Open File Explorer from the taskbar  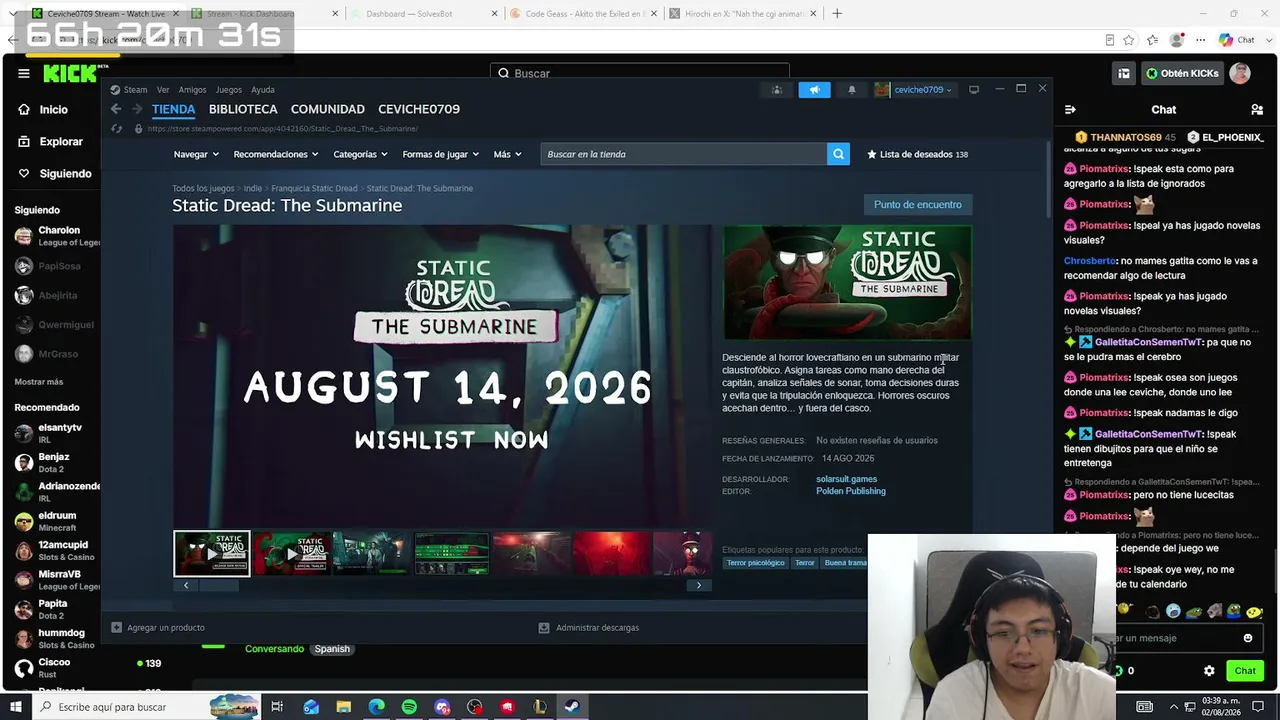click(343, 707)
